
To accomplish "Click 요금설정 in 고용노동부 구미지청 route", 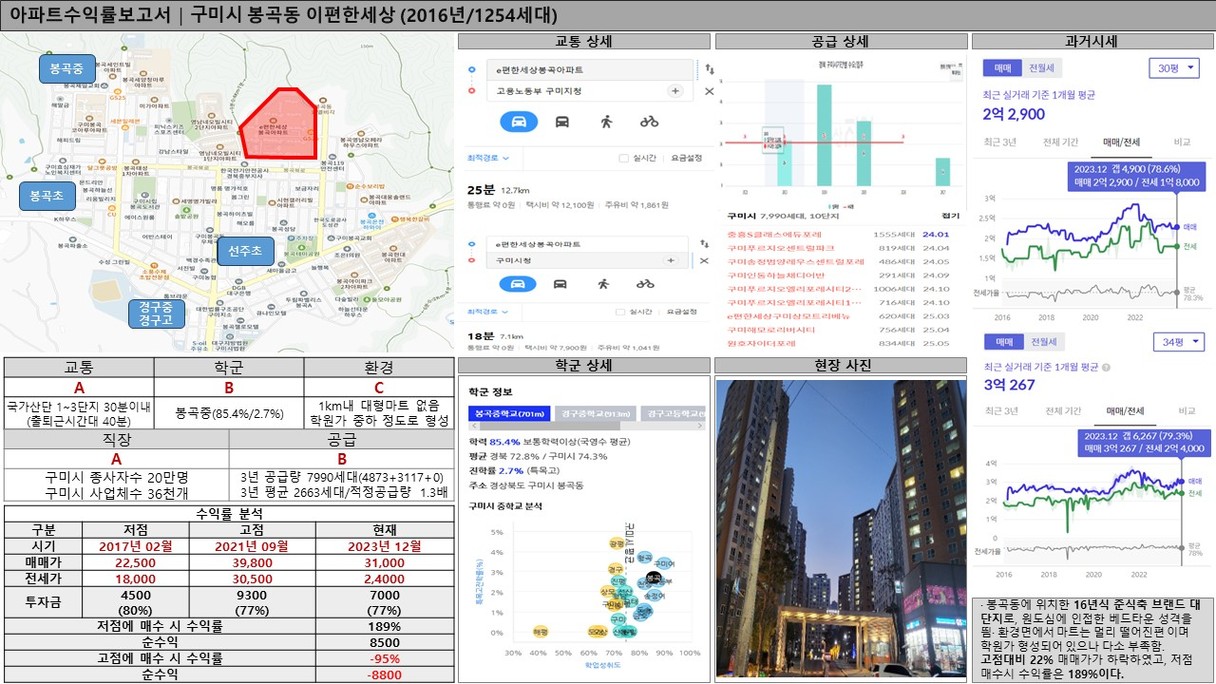I will pos(686,158).
